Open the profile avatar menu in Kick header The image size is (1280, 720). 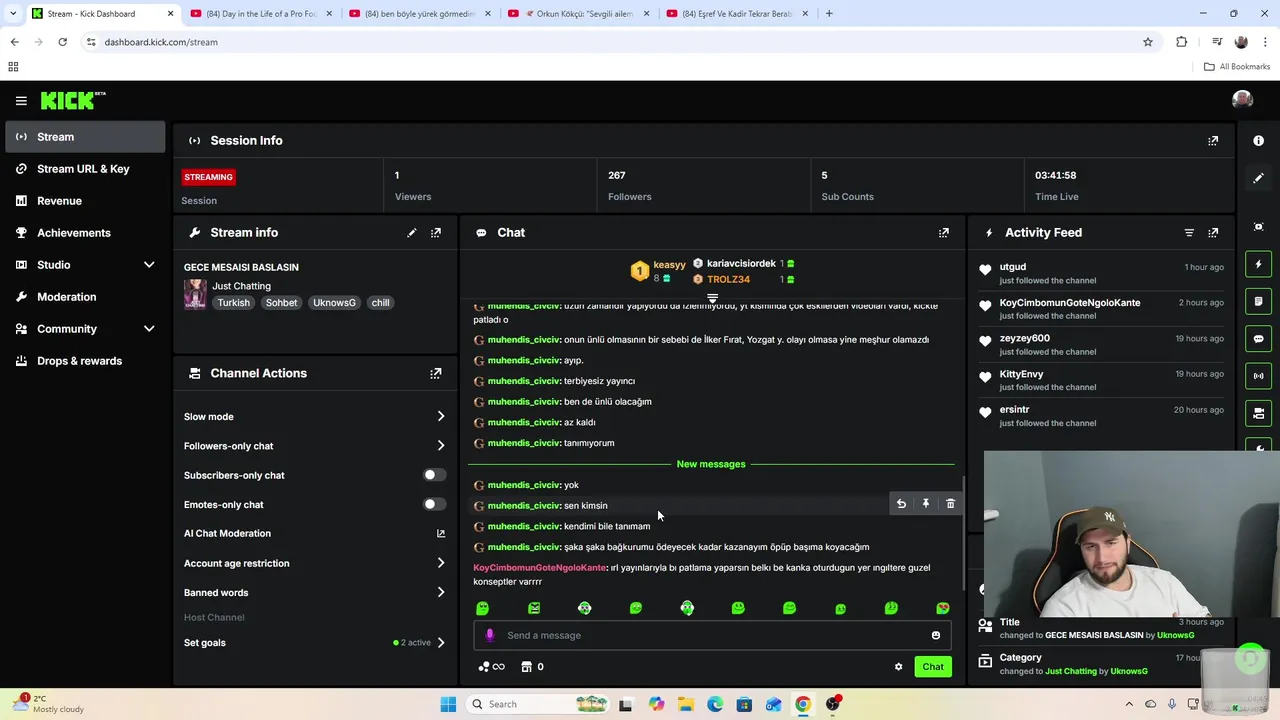[x=1242, y=100]
